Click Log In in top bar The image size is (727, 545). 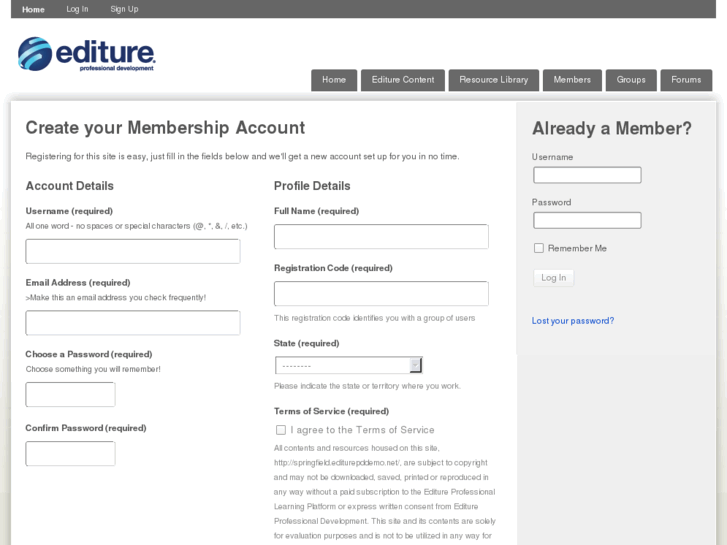[77, 9]
